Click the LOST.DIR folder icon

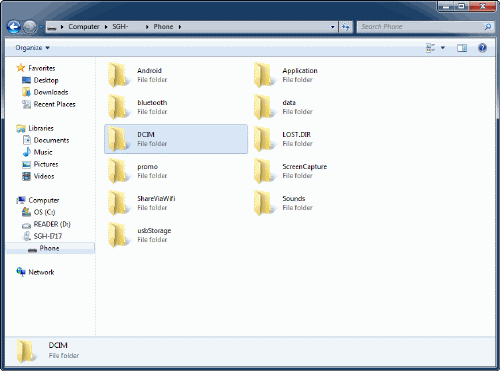(x=264, y=139)
